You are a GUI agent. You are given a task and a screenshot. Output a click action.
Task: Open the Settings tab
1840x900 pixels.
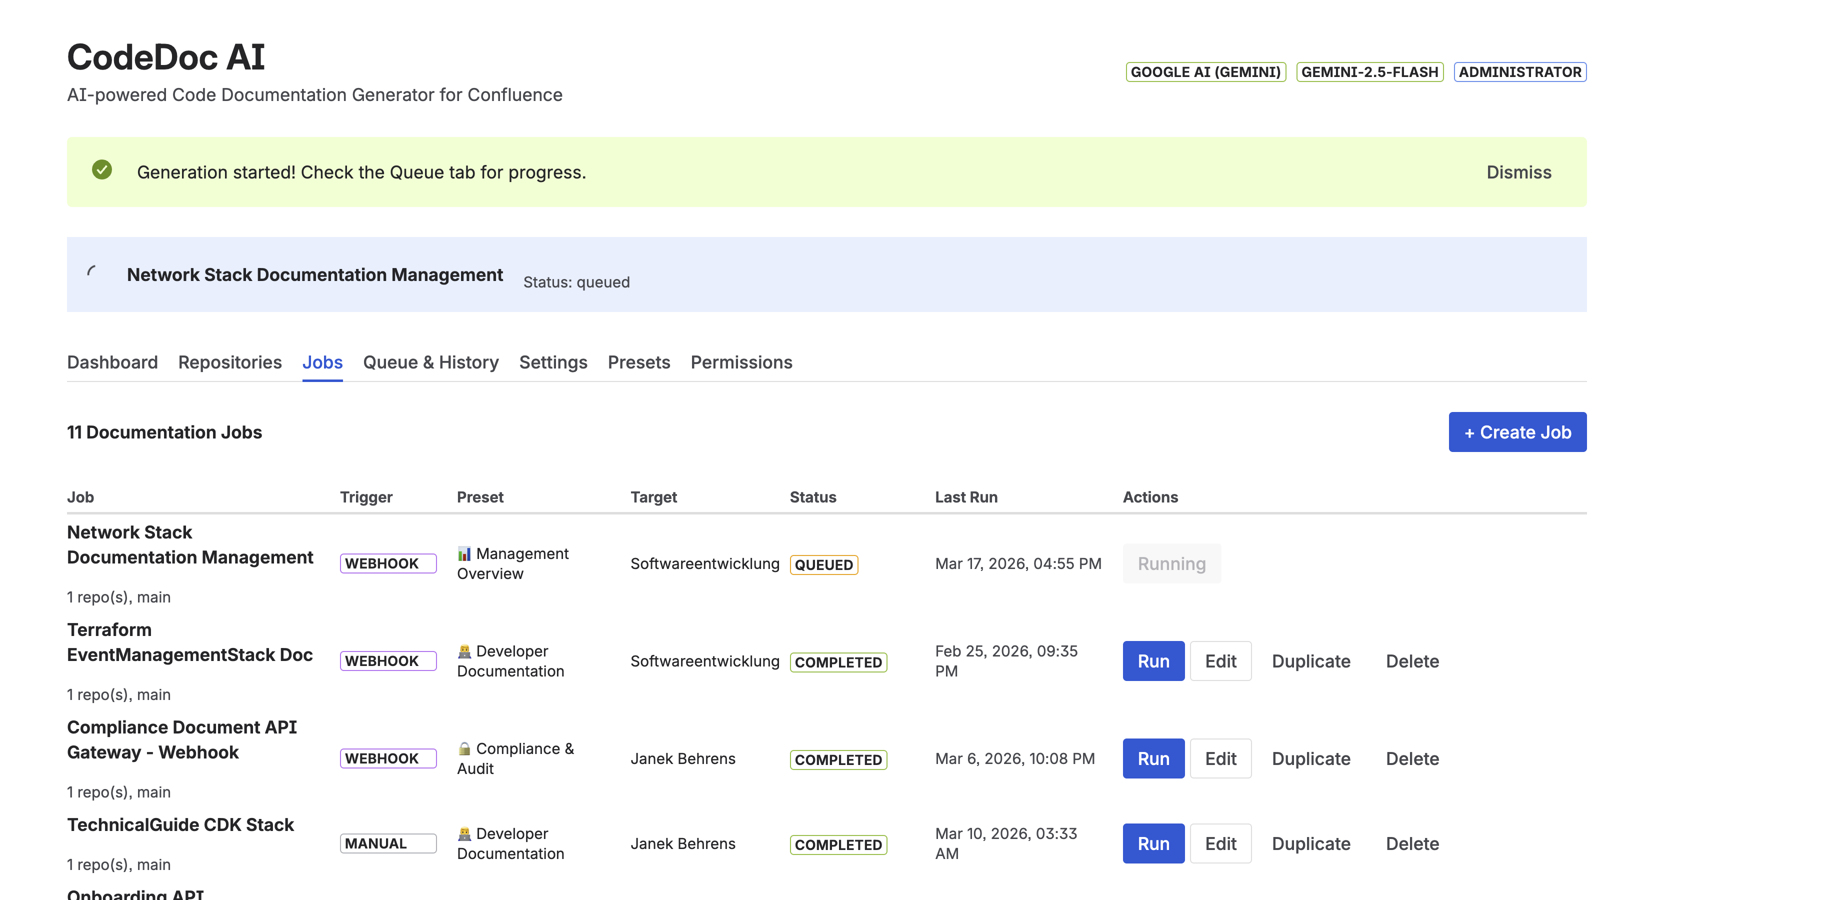pos(553,362)
